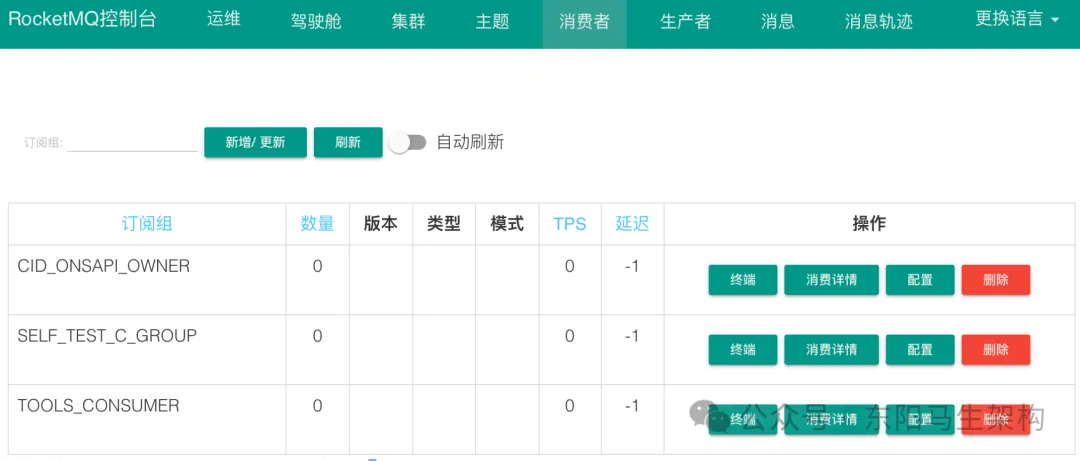
Task: Sort by the 数量 column header
Action: (x=317, y=224)
